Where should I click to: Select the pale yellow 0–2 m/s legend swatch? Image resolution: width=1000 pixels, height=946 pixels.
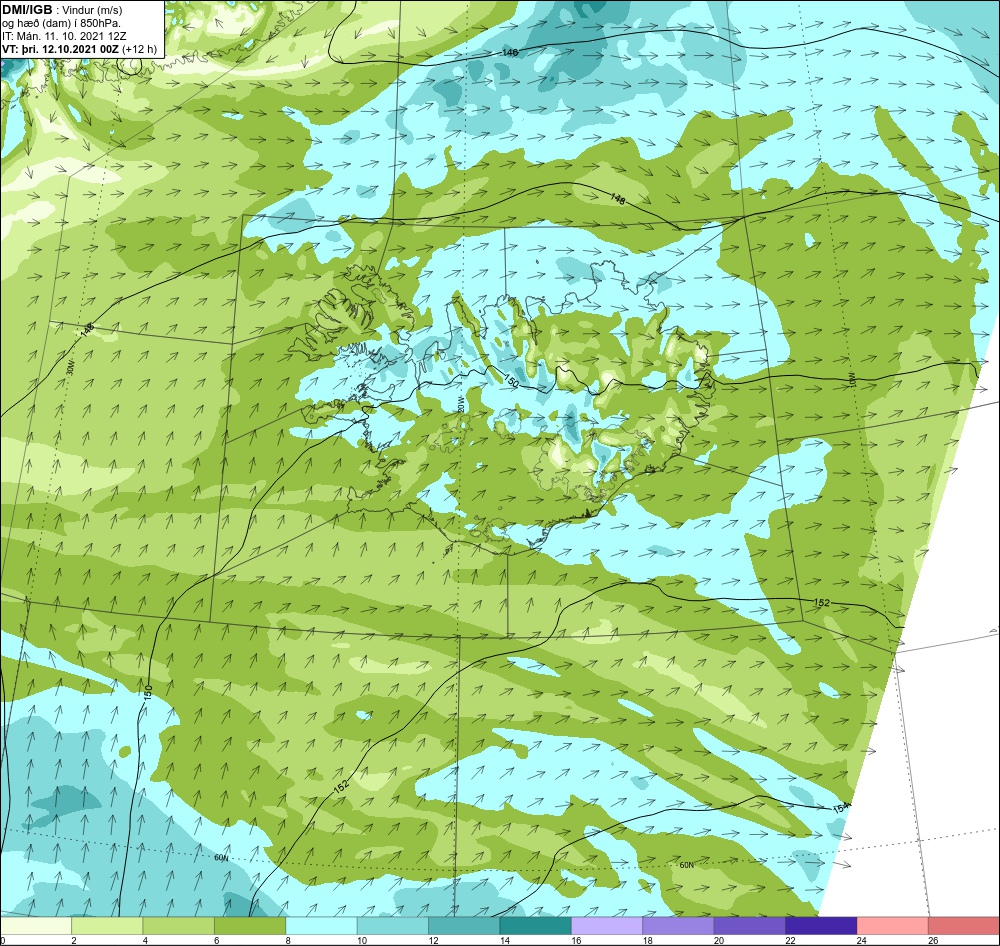[36, 926]
